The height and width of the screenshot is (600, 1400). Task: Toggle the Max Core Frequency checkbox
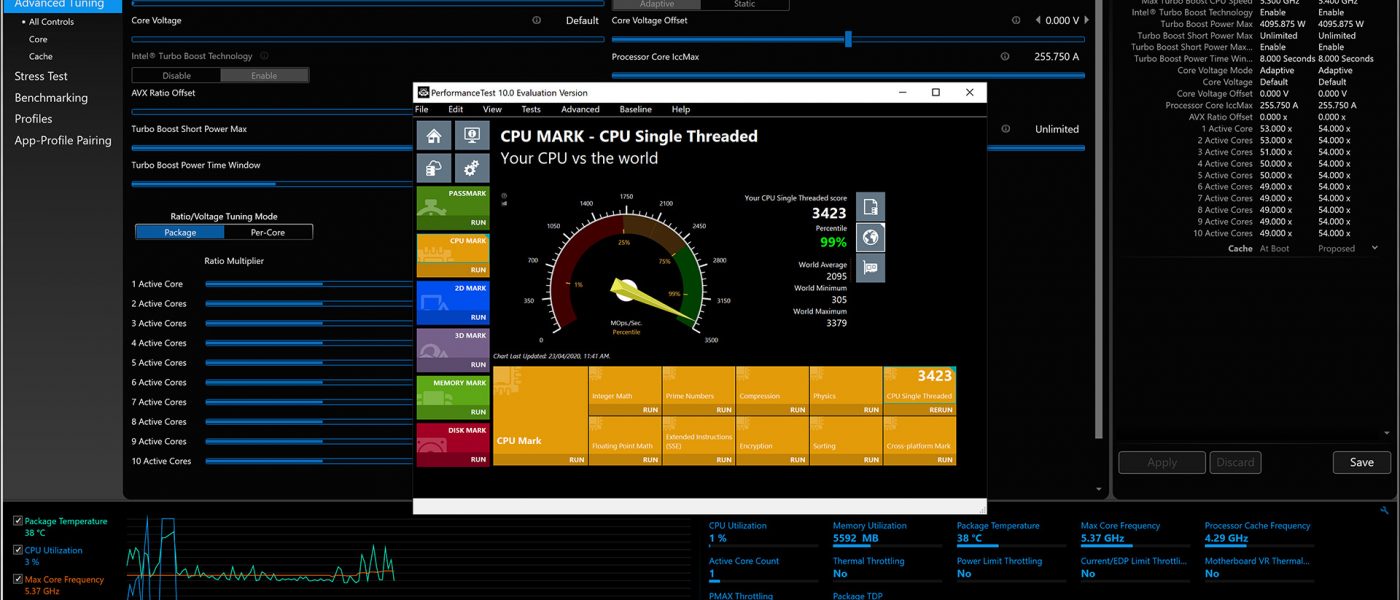[x=18, y=579]
